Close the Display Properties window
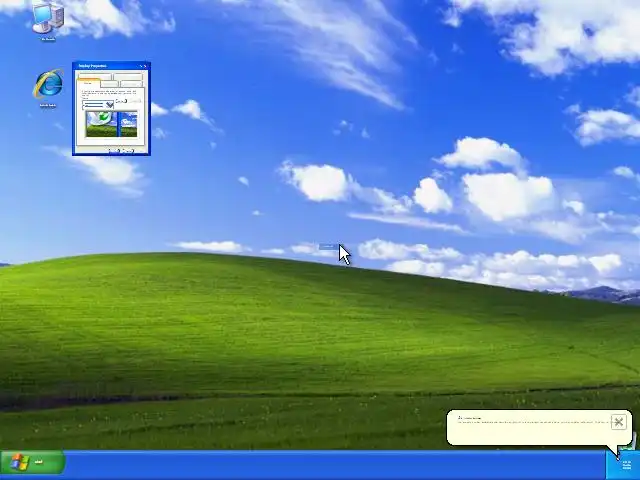Screen dimensions: 640x480 [x=145, y=66]
